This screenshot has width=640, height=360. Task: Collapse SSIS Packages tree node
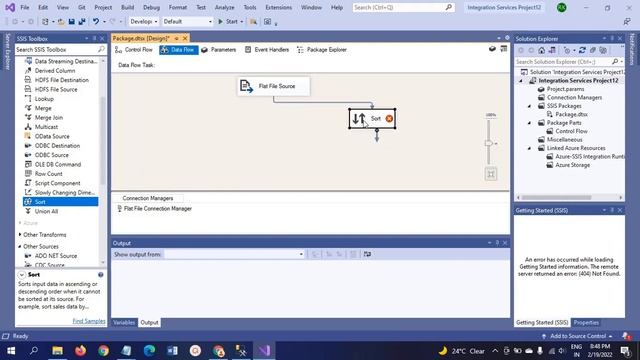(x=529, y=106)
